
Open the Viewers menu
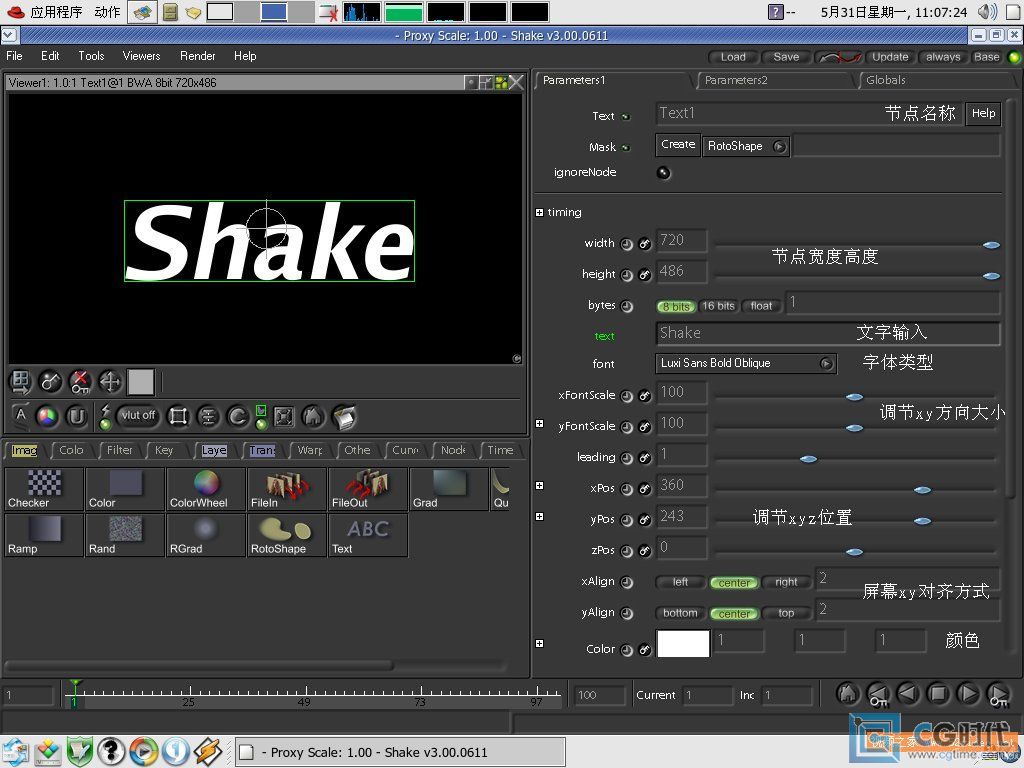[141, 56]
